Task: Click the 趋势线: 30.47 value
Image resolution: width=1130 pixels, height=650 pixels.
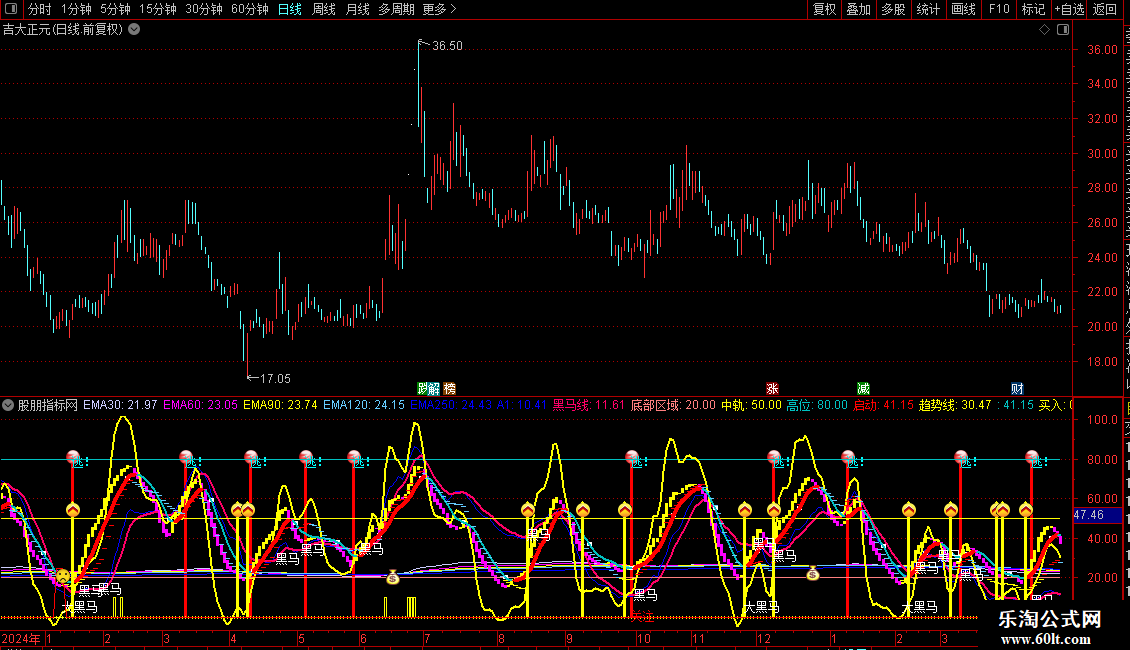Action: [x=956, y=405]
